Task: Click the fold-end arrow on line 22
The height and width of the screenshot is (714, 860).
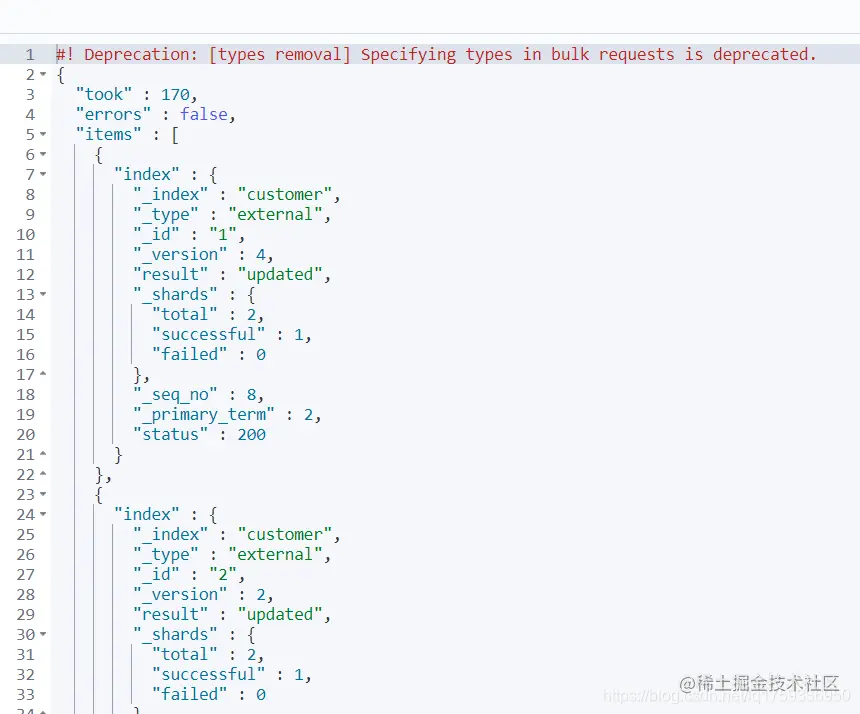Action: [x=43, y=474]
